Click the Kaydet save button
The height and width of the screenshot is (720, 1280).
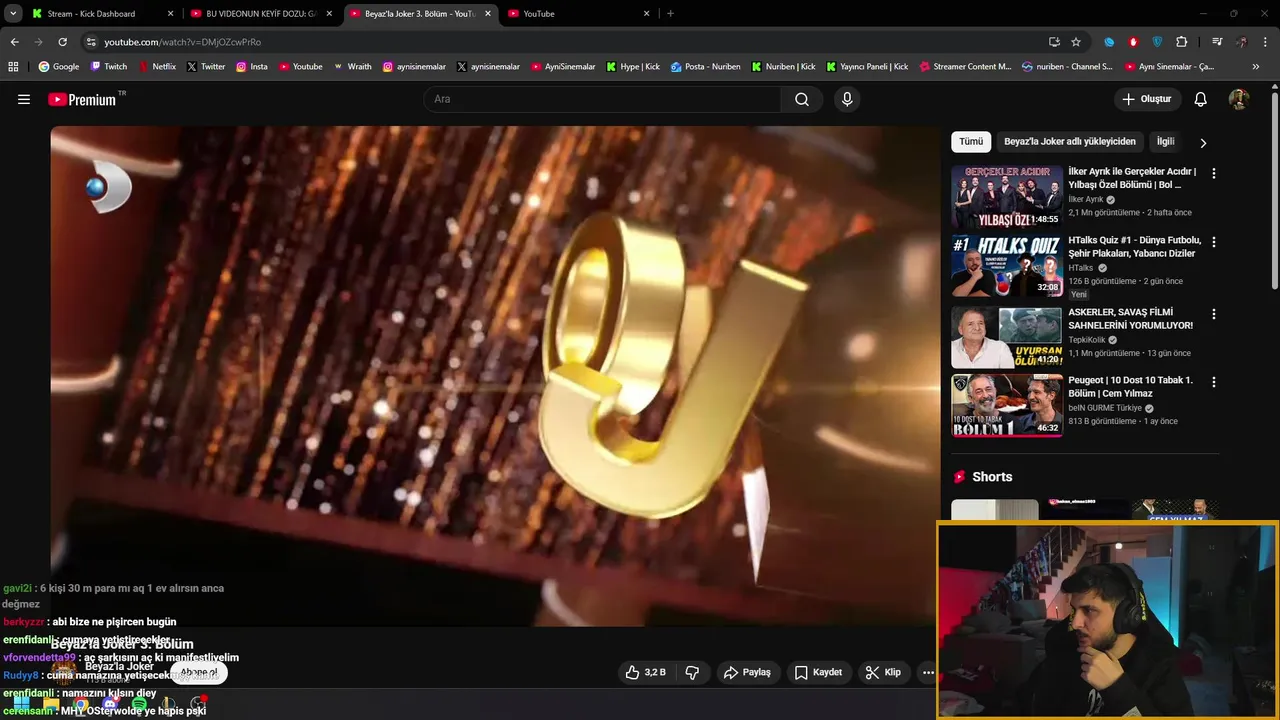[818, 672]
